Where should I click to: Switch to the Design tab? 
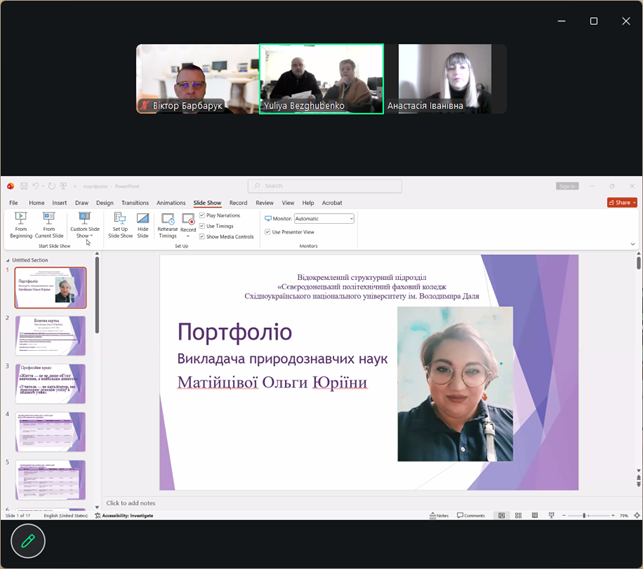point(105,203)
